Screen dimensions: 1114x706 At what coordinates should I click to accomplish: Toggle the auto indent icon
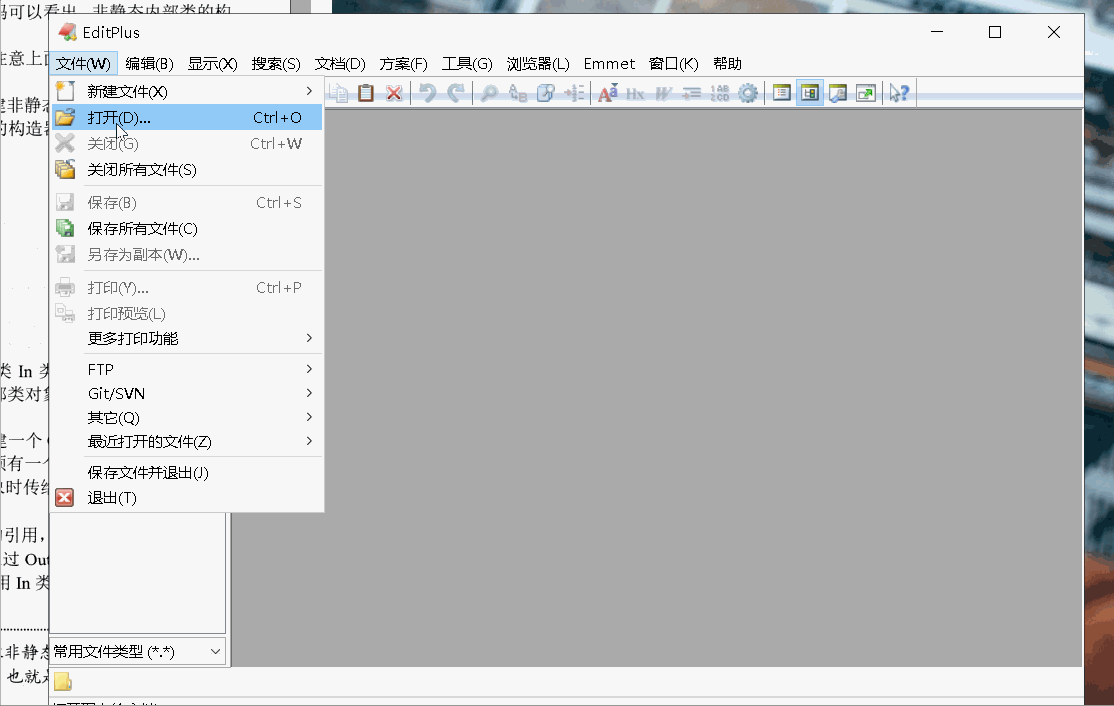pyautogui.click(x=691, y=93)
